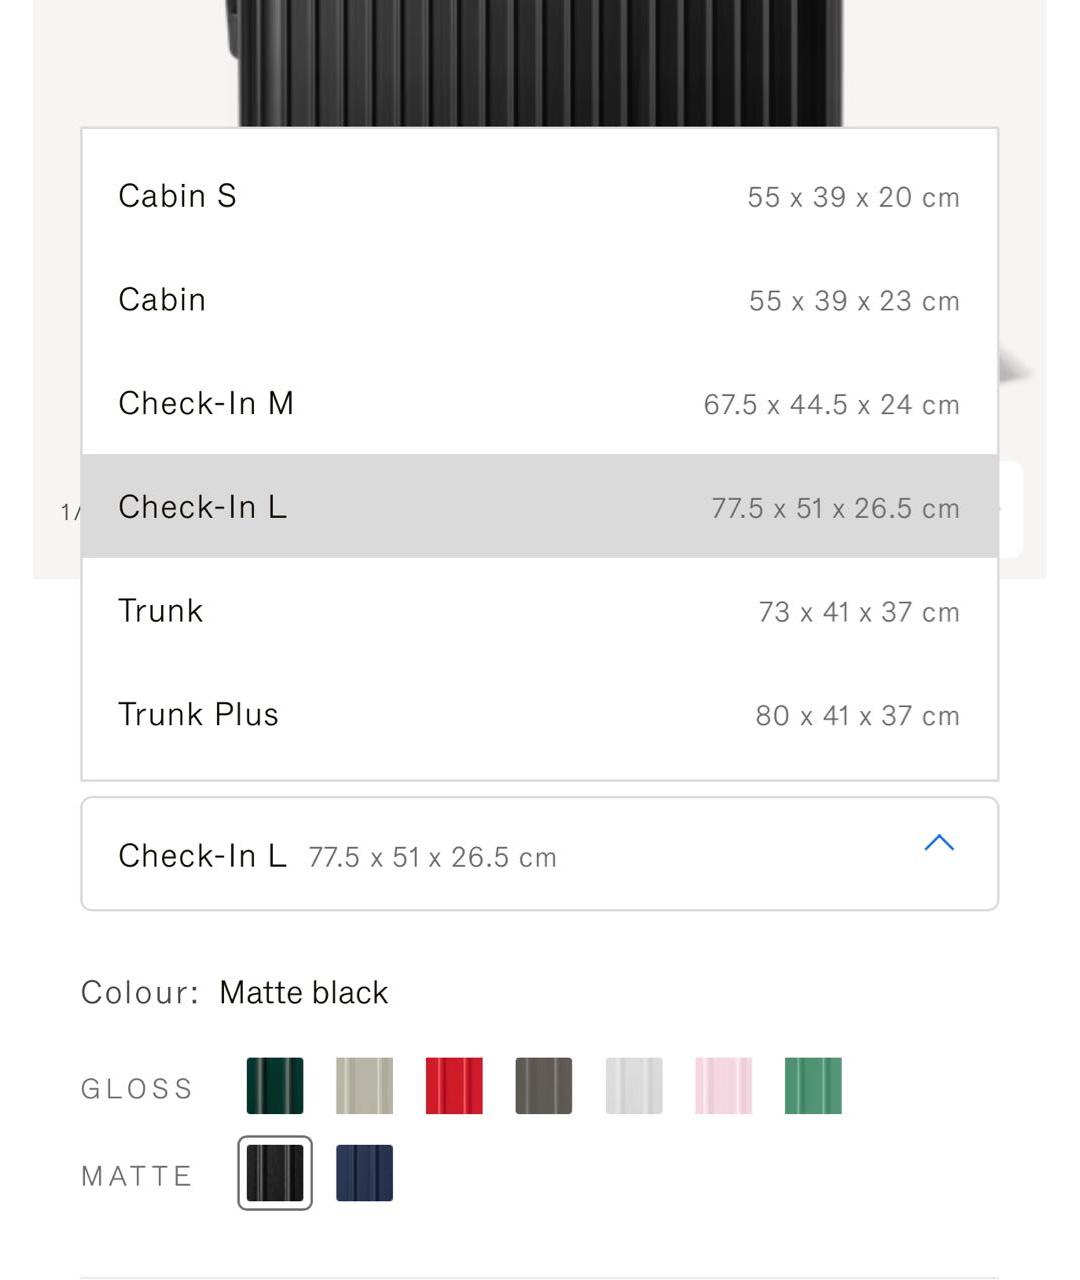
Task: Pick the gloss red colour swatch
Action: (x=454, y=1086)
